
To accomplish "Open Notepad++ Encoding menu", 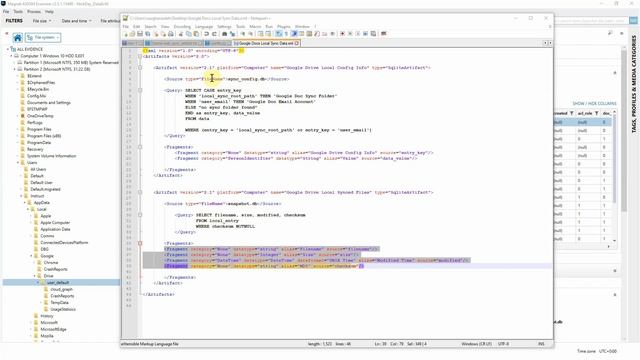I will coord(182,27).
